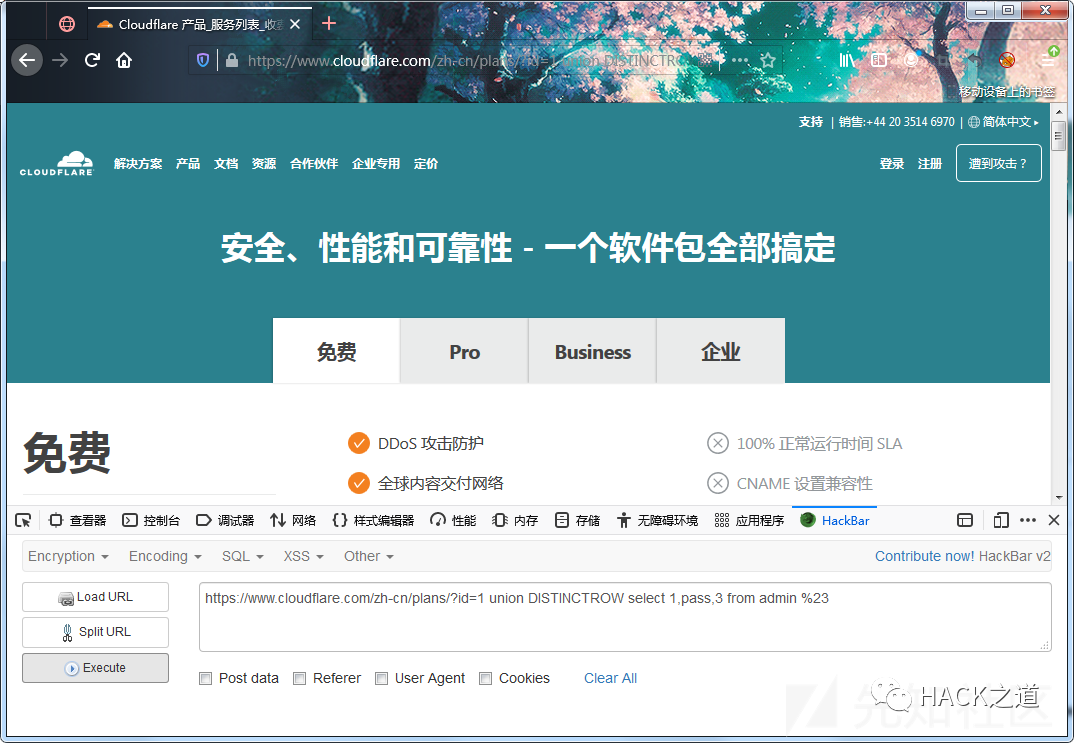This screenshot has height=743, width=1074.
Task: Execute the HackBar request
Action: pos(95,668)
